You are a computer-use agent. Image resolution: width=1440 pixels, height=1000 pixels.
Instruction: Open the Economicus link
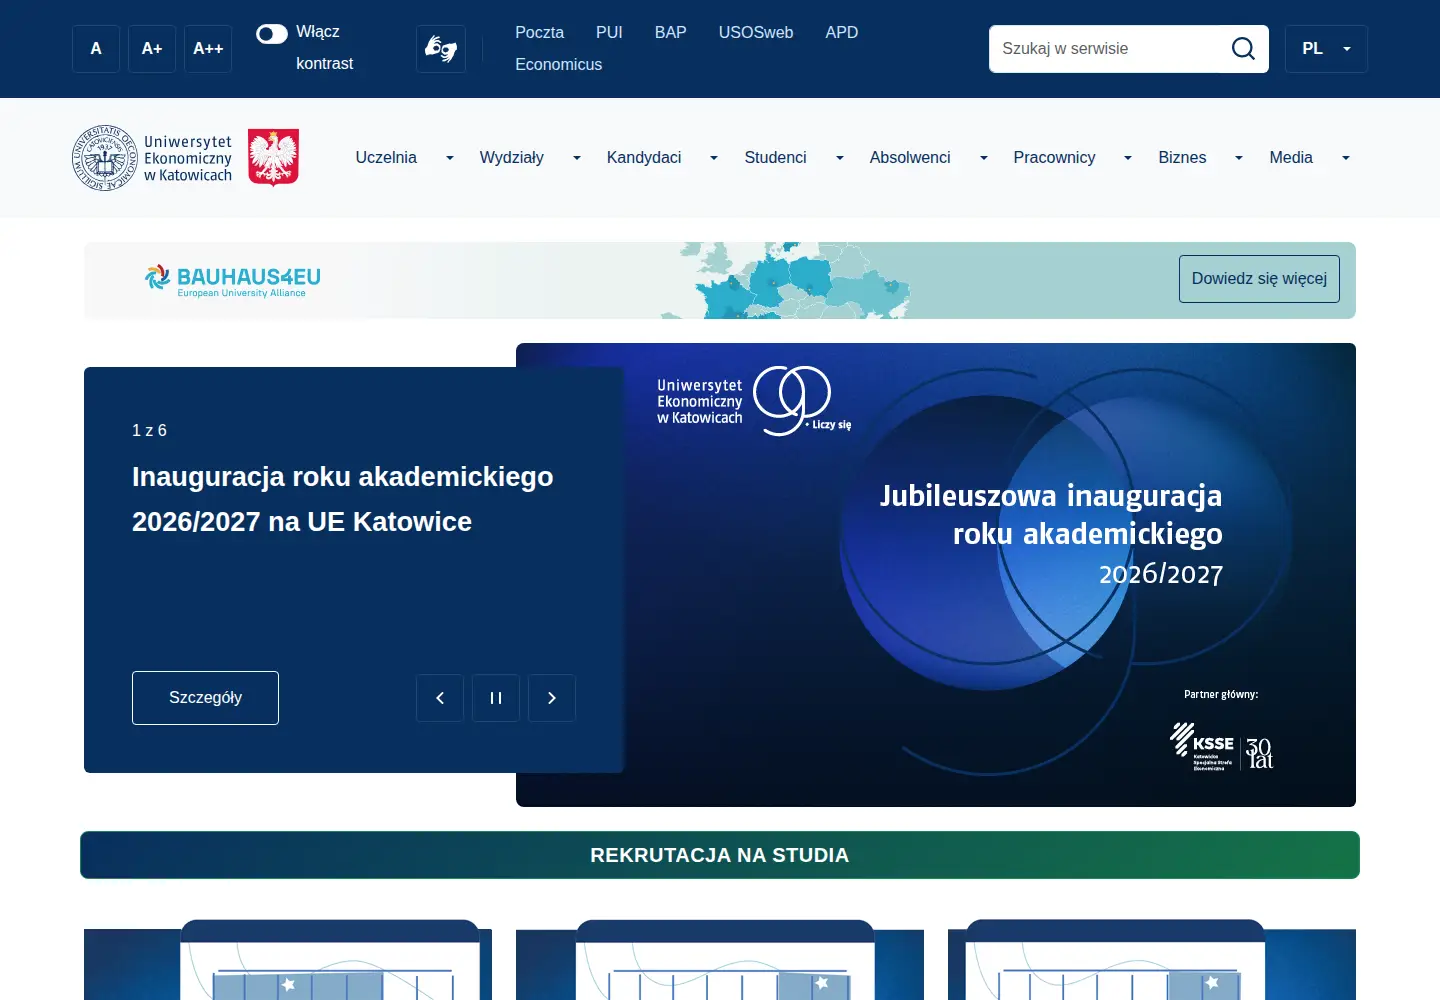[x=559, y=65]
